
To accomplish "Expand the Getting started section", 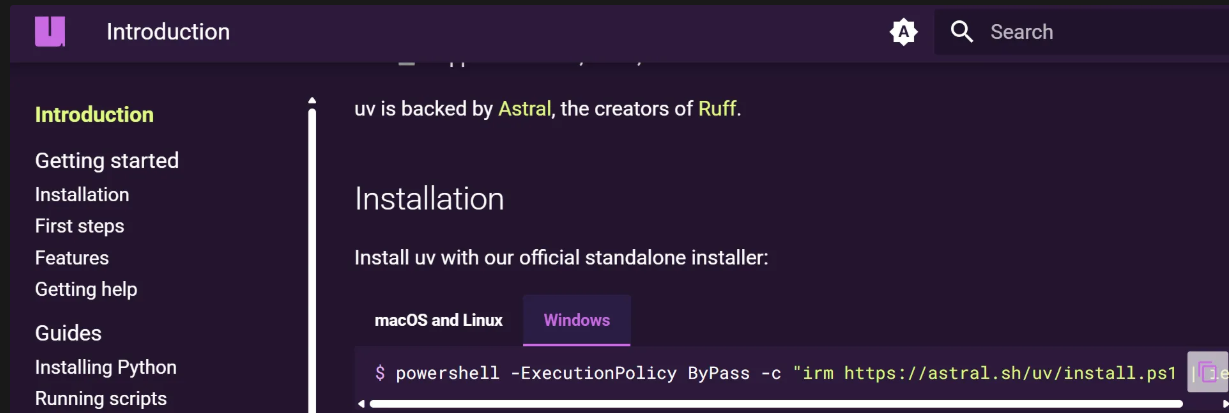I will pyautogui.click(x=107, y=160).
